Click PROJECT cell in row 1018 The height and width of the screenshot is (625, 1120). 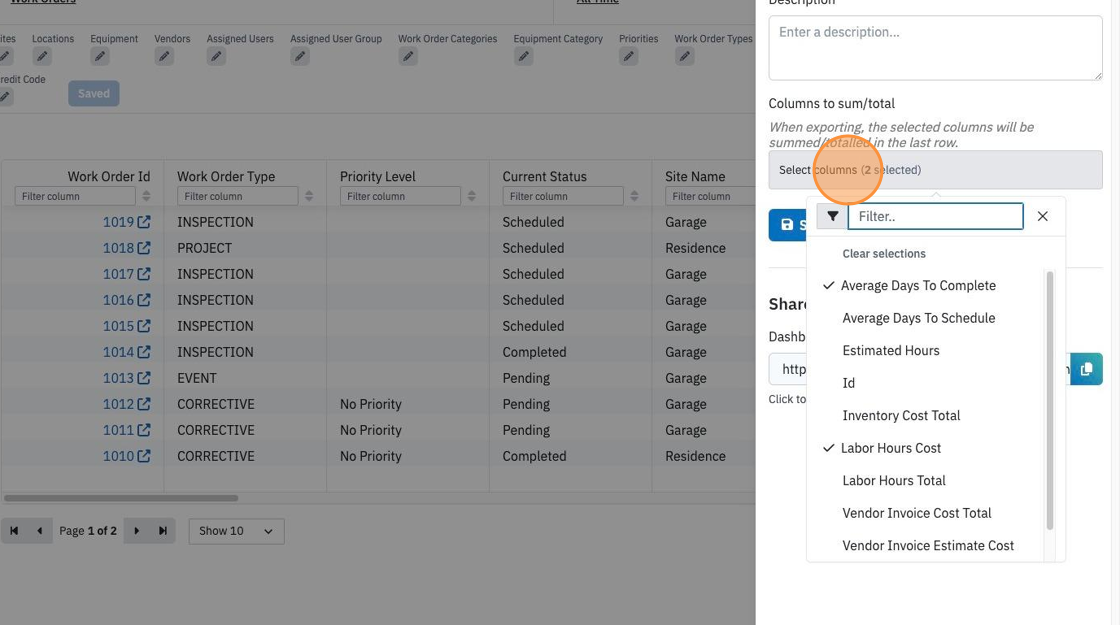pos(204,248)
